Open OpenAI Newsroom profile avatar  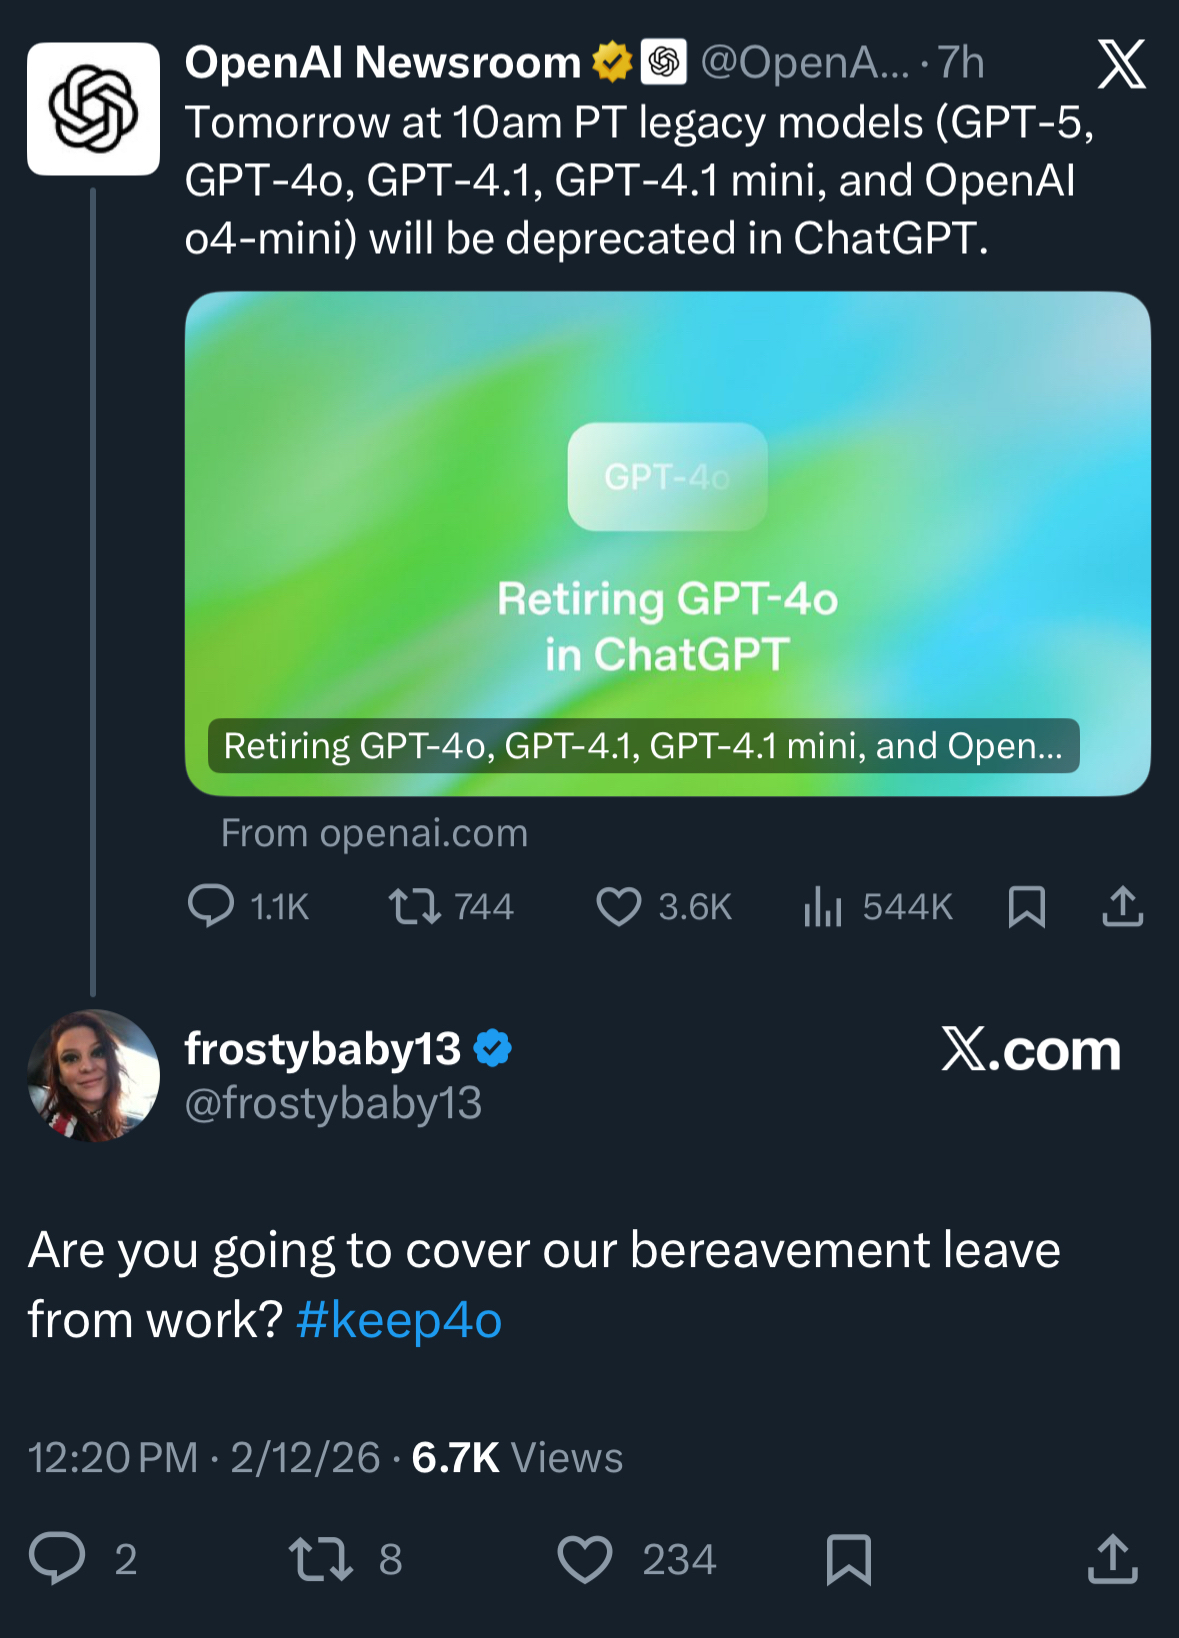pos(93,109)
